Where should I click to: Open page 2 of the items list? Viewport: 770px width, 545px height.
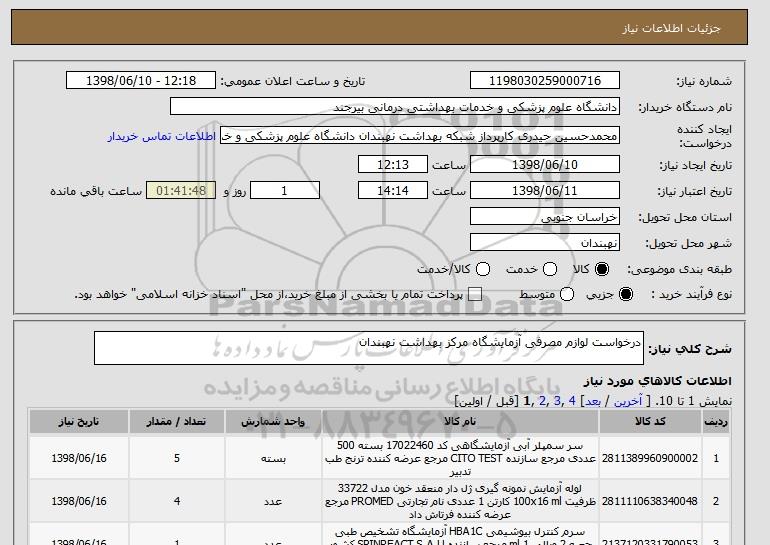point(542,401)
